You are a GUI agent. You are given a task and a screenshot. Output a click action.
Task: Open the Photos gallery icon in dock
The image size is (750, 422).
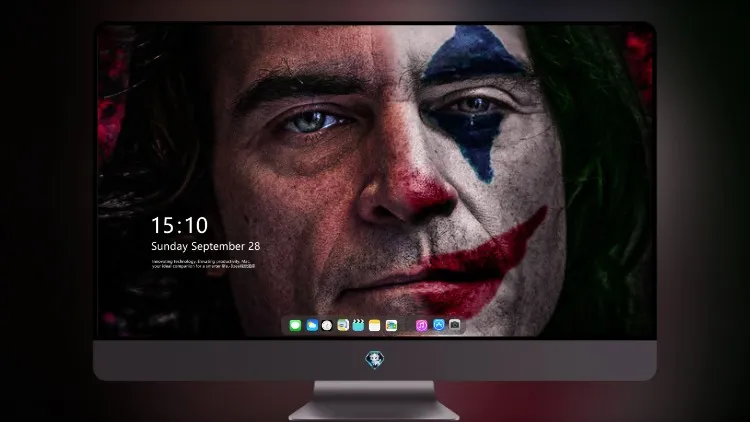pos(391,325)
